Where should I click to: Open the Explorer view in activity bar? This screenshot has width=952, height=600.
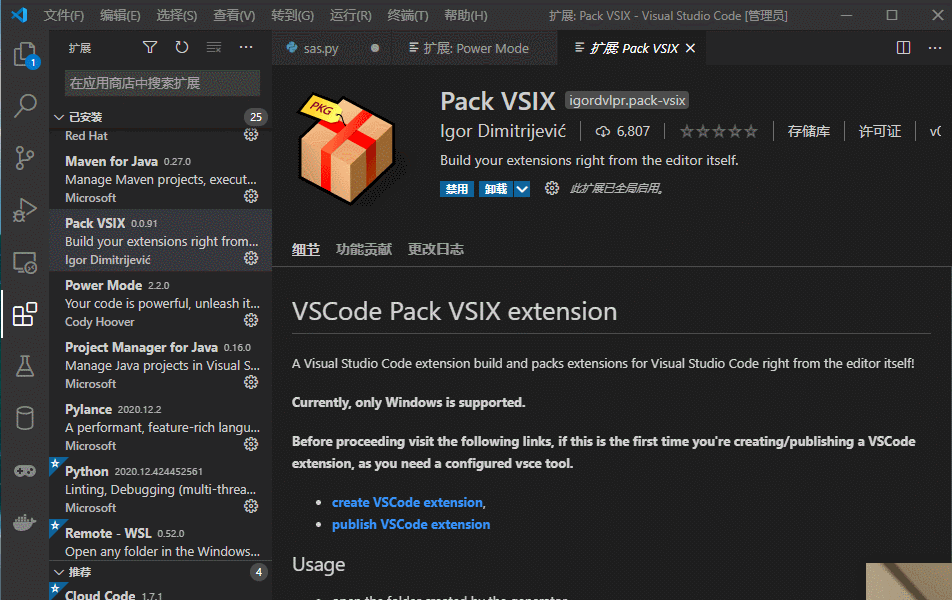(25, 54)
